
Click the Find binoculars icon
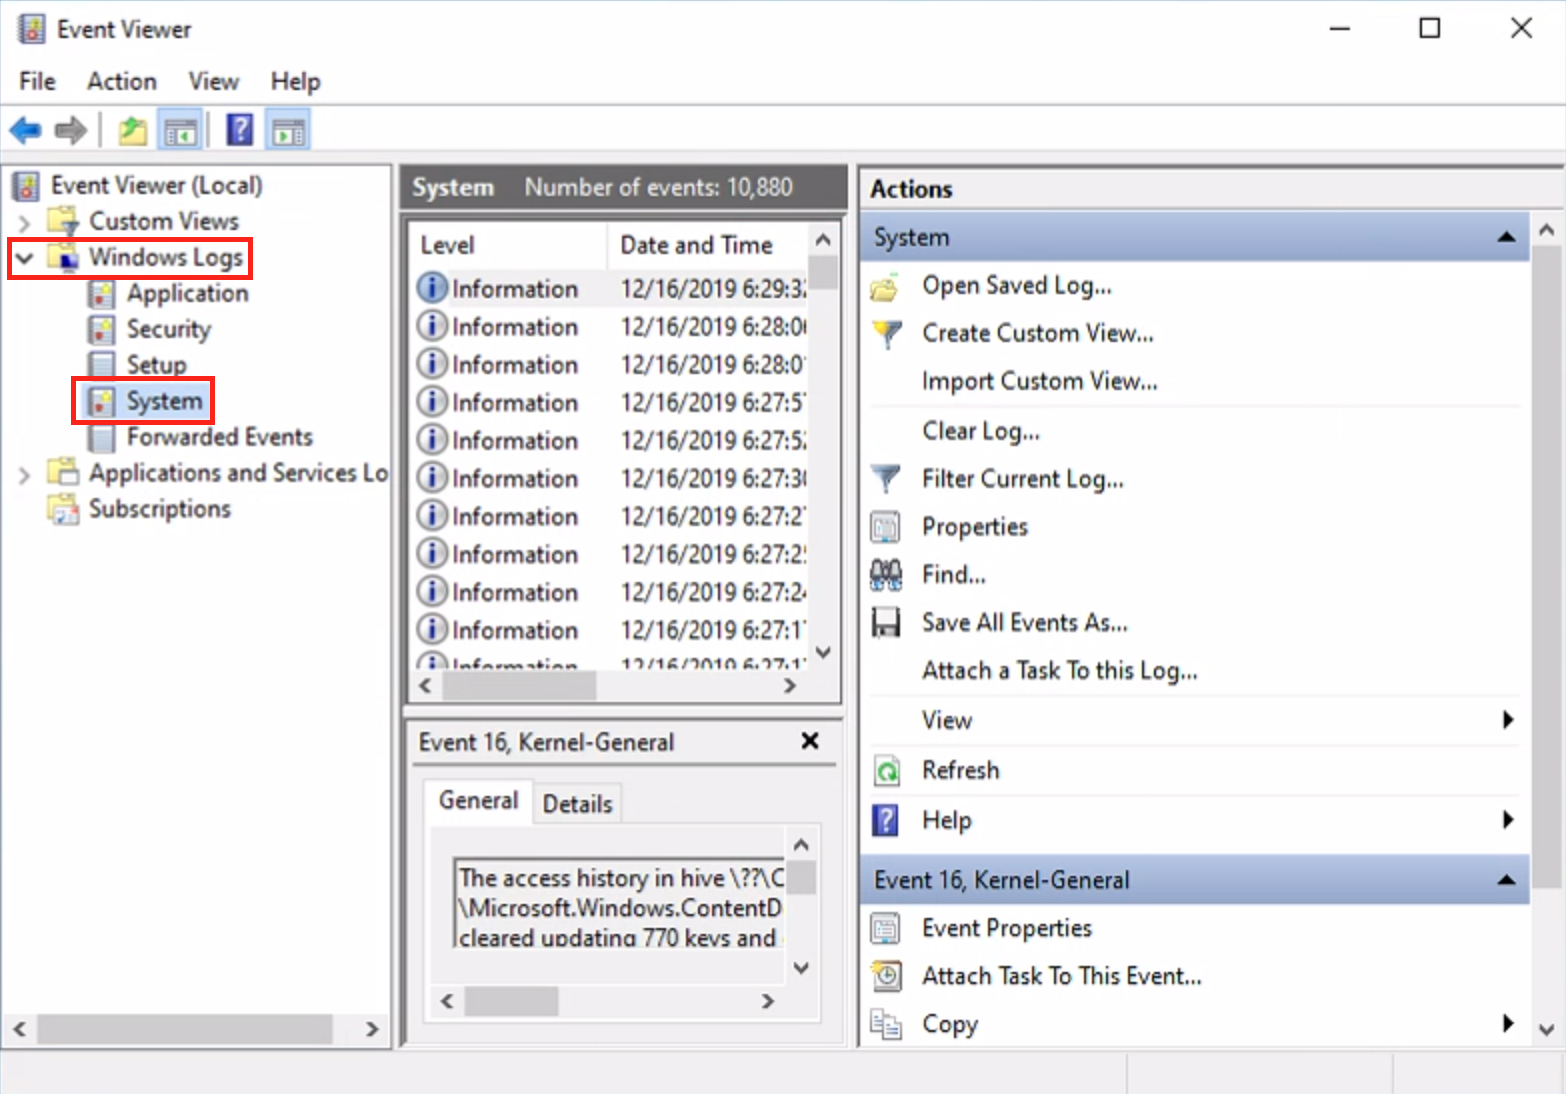[886, 575]
